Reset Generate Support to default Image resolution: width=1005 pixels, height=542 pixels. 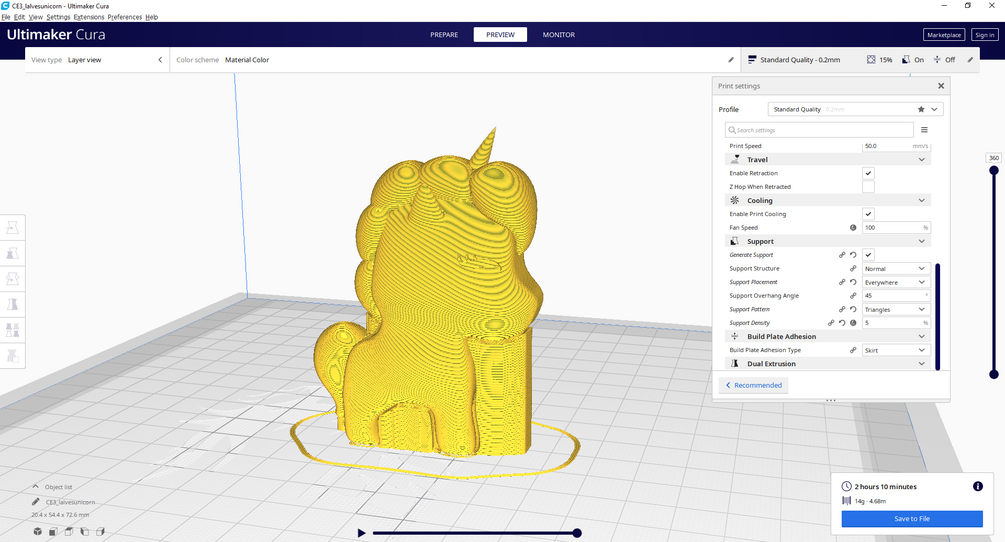tap(853, 255)
